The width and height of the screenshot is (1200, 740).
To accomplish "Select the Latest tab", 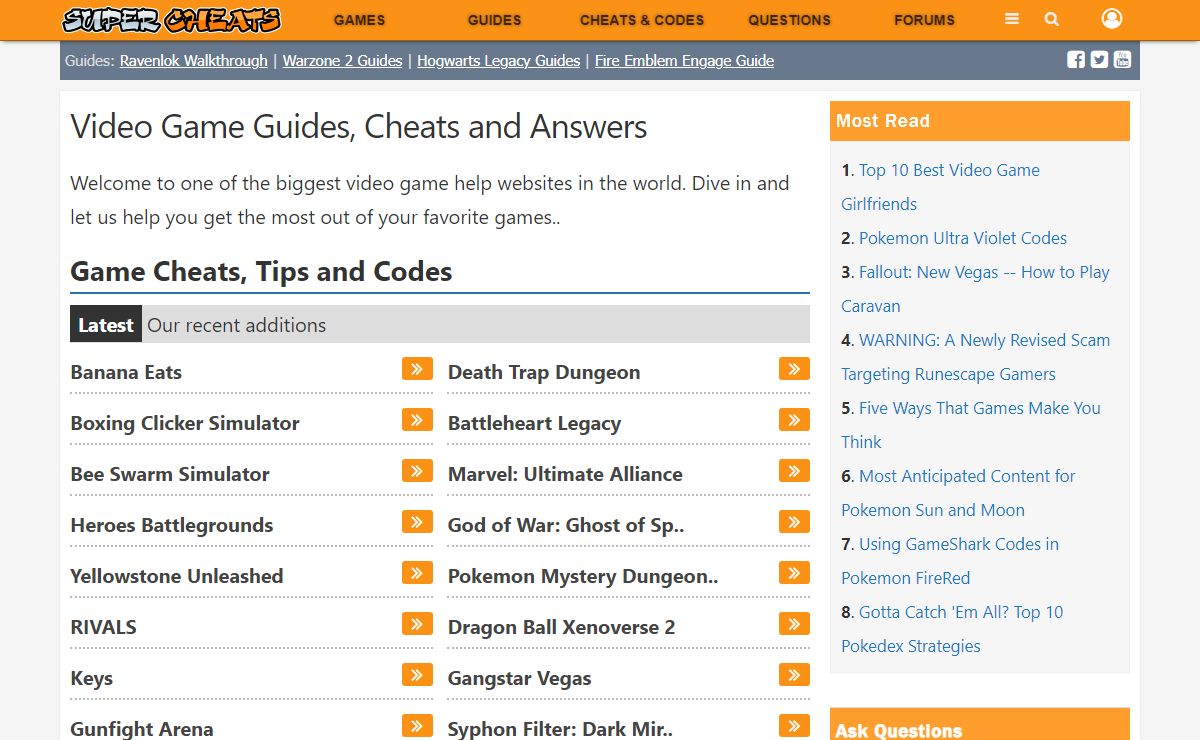I will (x=106, y=325).
